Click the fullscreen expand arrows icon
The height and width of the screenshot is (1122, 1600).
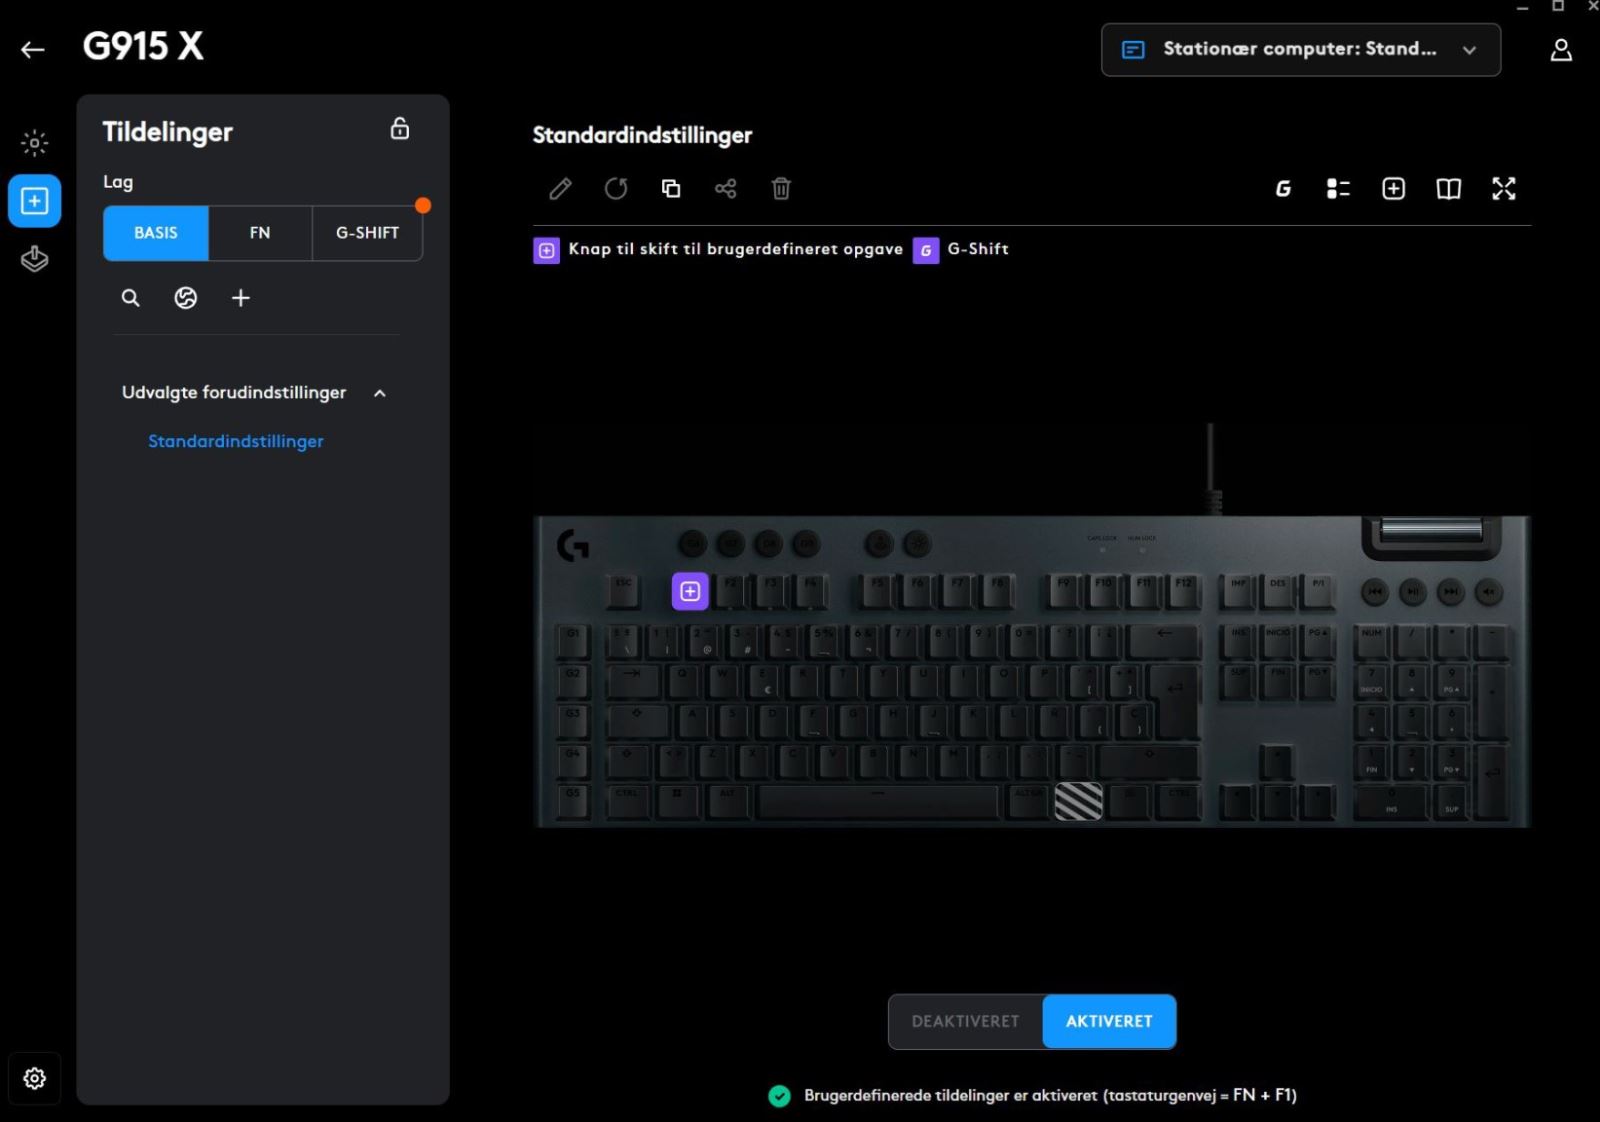pos(1503,189)
